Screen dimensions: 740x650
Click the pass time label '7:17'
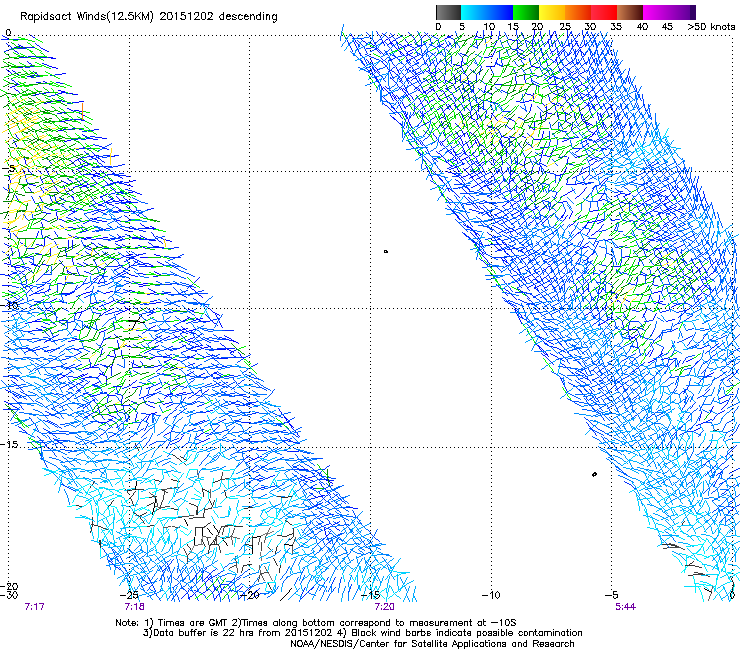34,607
